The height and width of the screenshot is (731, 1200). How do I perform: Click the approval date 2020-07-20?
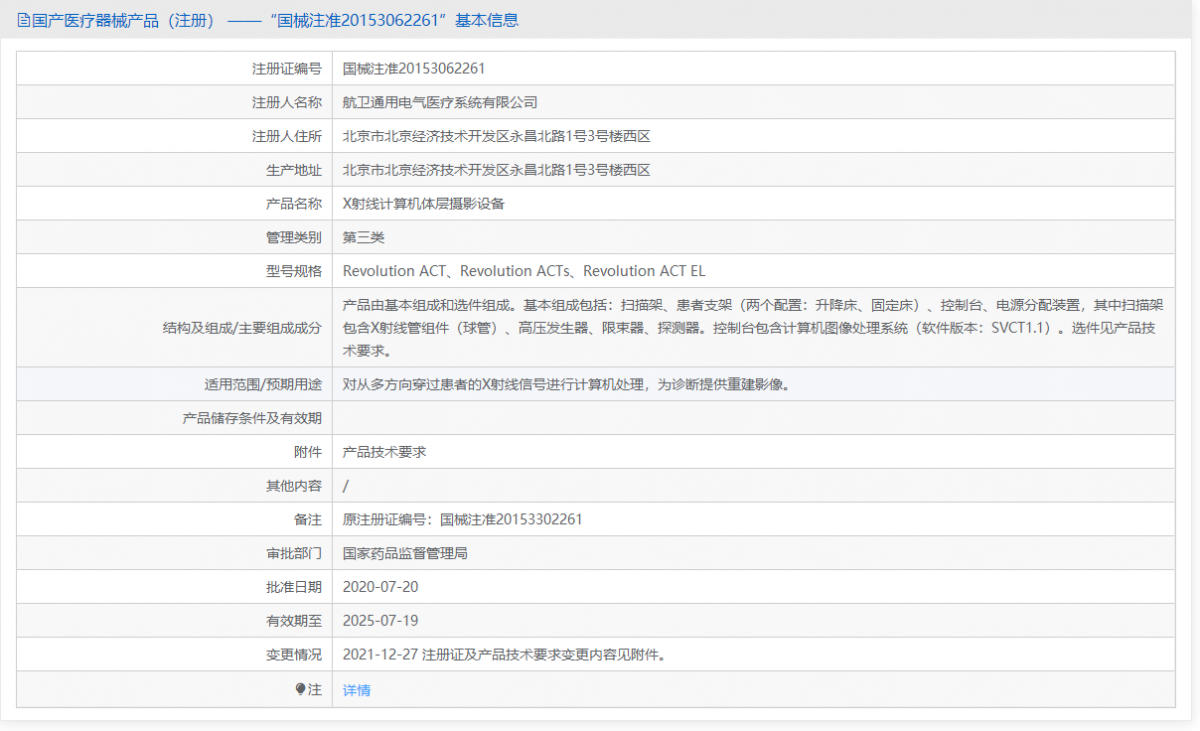(381, 587)
